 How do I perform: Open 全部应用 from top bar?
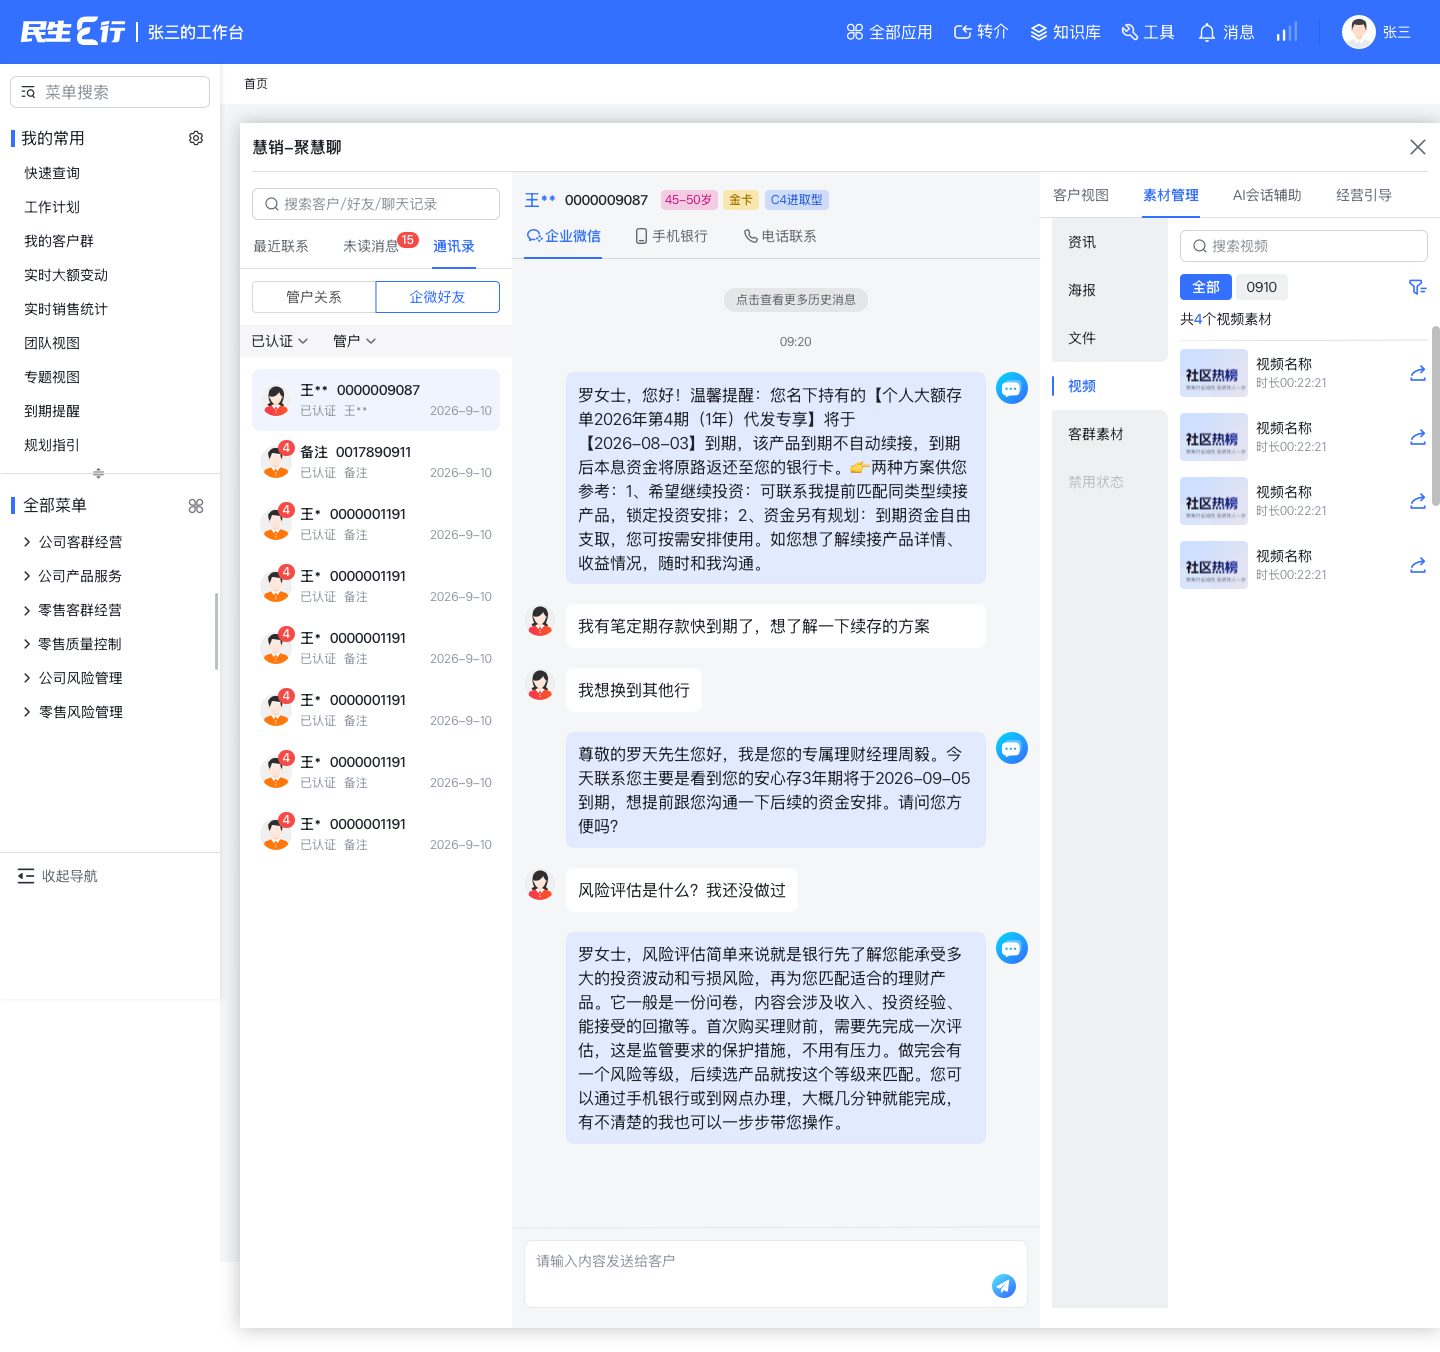click(x=889, y=32)
